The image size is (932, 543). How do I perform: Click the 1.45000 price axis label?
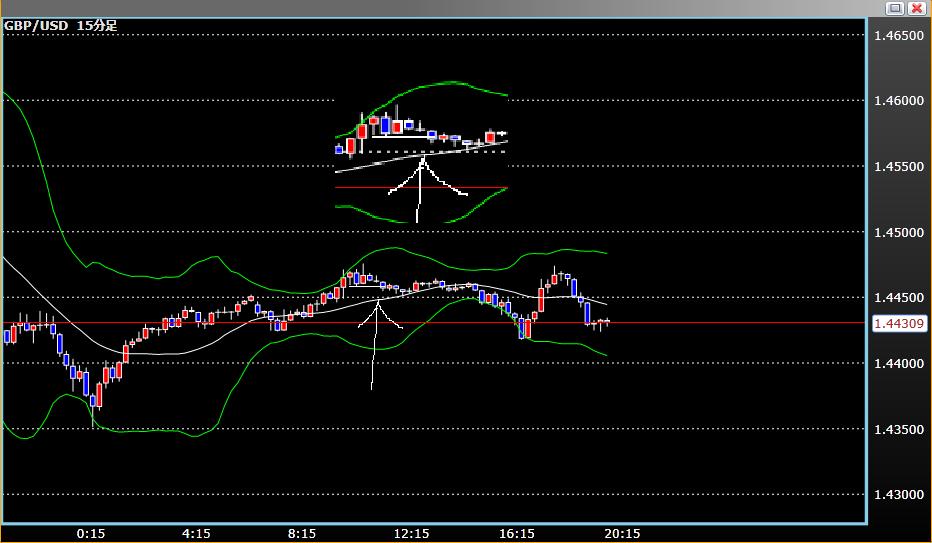point(898,232)
